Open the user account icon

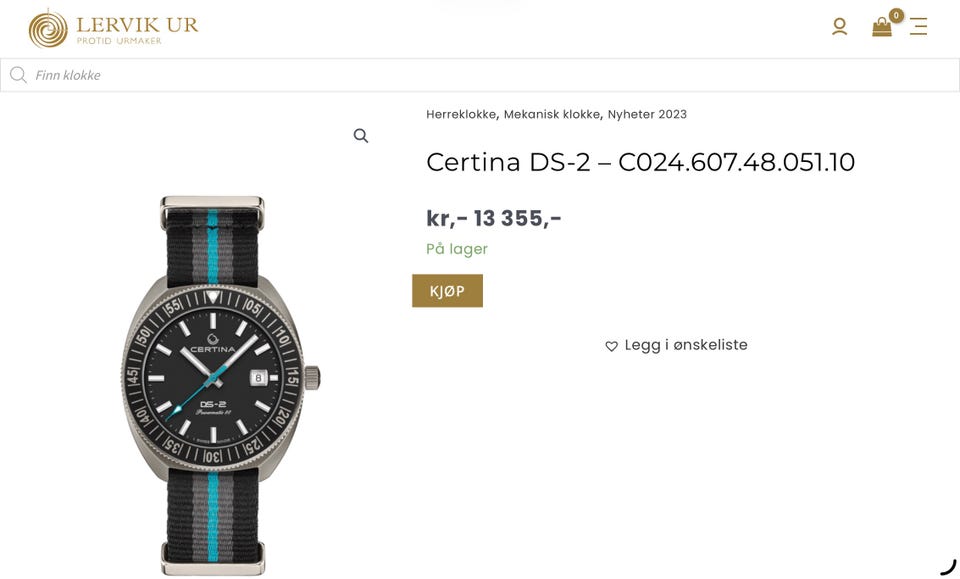coord(839,26)
